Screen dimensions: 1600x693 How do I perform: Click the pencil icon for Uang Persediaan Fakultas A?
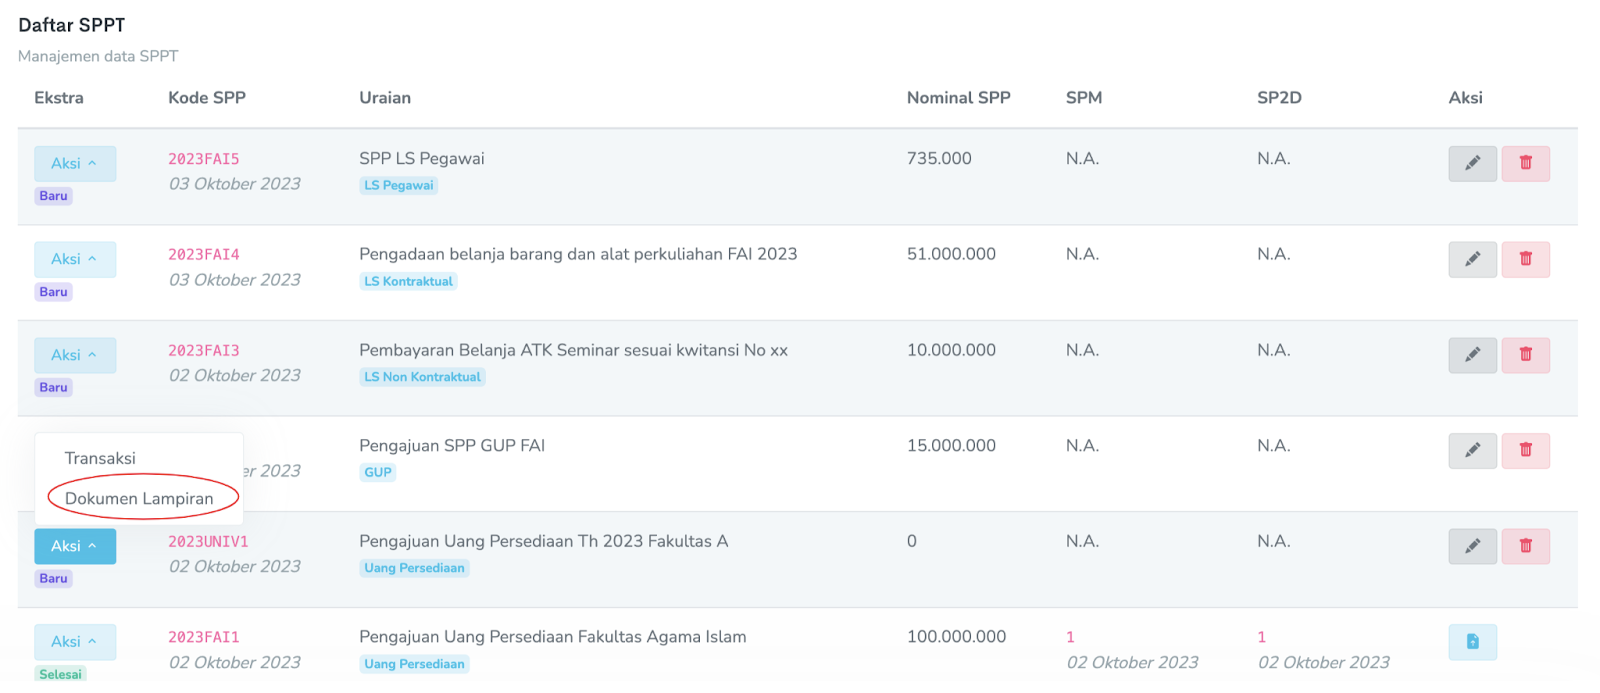(x=1472, y=546)
